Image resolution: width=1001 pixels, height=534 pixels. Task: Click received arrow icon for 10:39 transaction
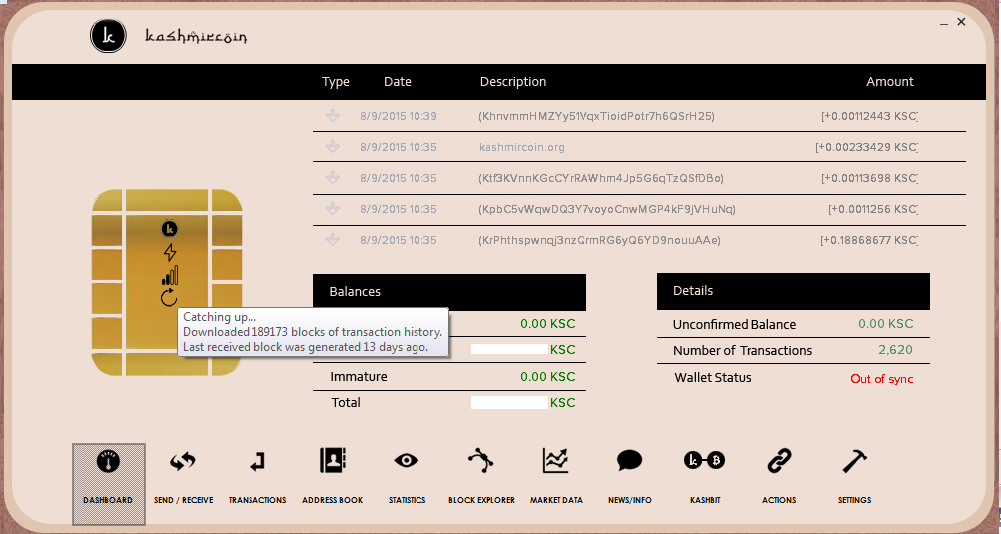[x=333, y=116]
